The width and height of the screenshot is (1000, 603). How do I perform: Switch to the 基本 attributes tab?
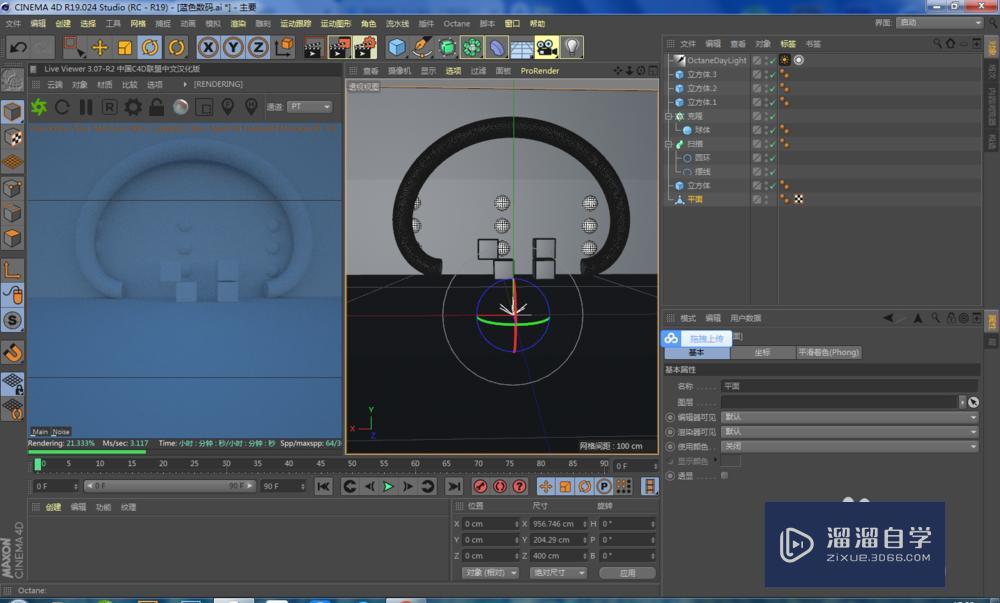click(696, 352)
